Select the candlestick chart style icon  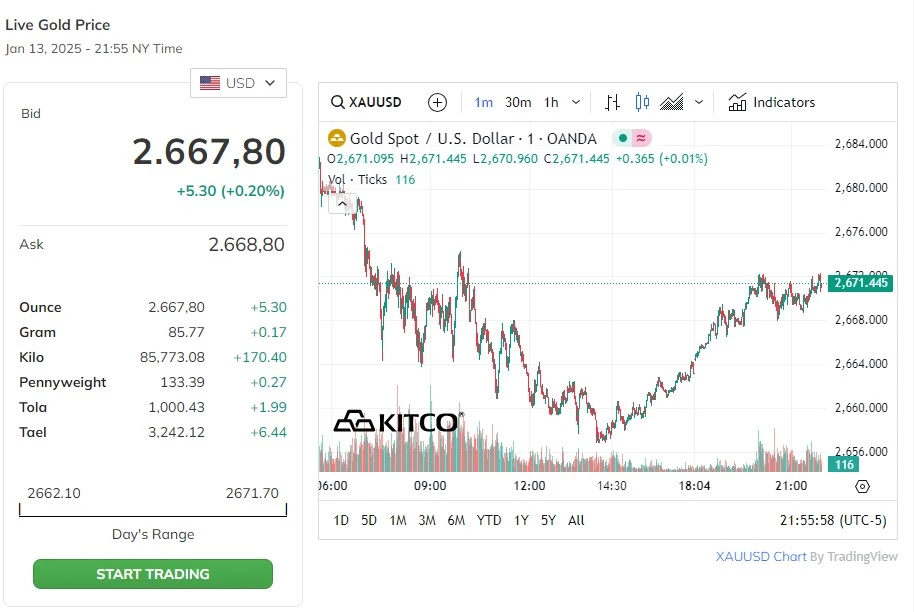tap(642, 102)
